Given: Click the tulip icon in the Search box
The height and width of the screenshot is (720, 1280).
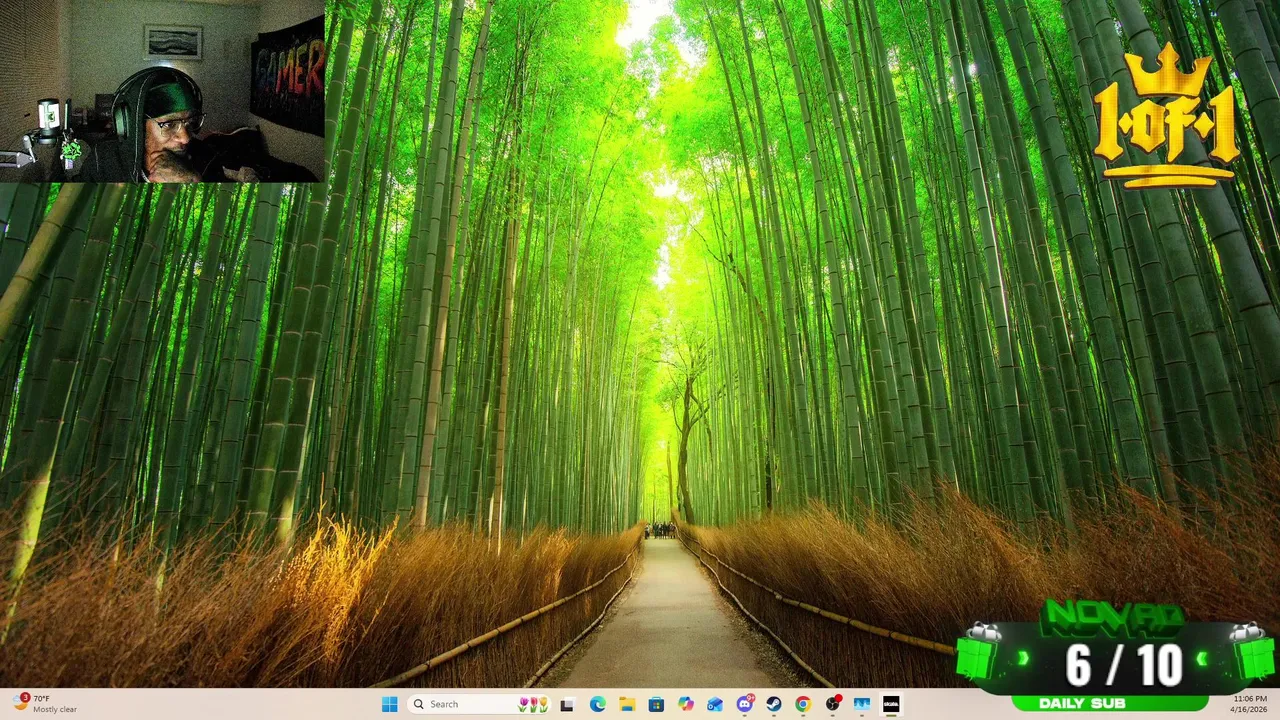Looking at the screenshot, I should [x=533, y=704].
